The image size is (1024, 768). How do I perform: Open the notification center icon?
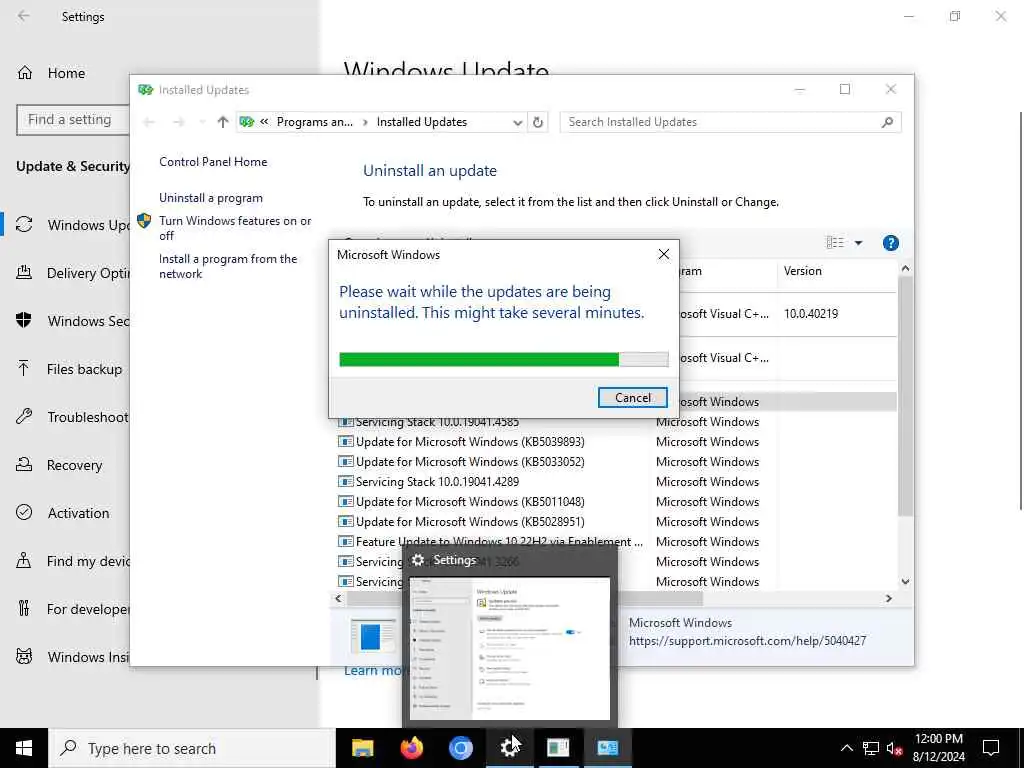coord(991,748)
